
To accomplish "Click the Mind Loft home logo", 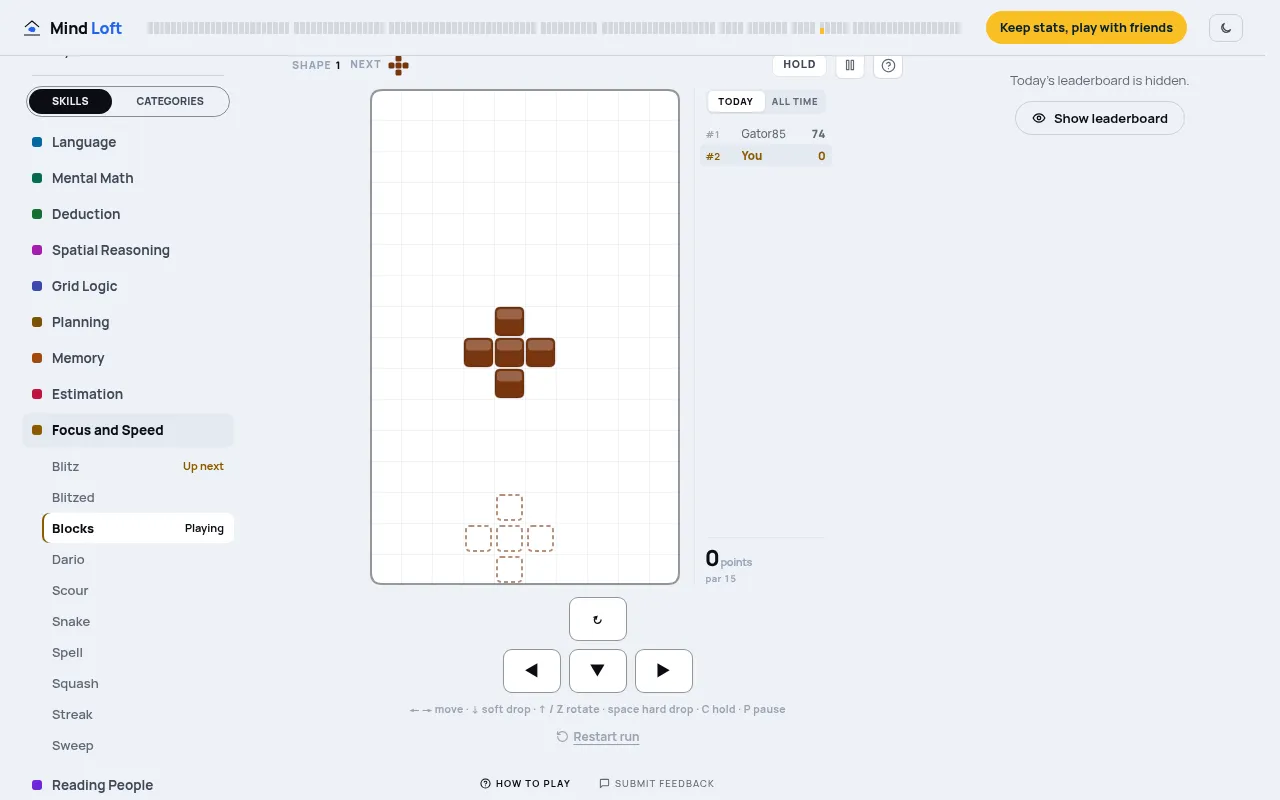I will point(73,28).
